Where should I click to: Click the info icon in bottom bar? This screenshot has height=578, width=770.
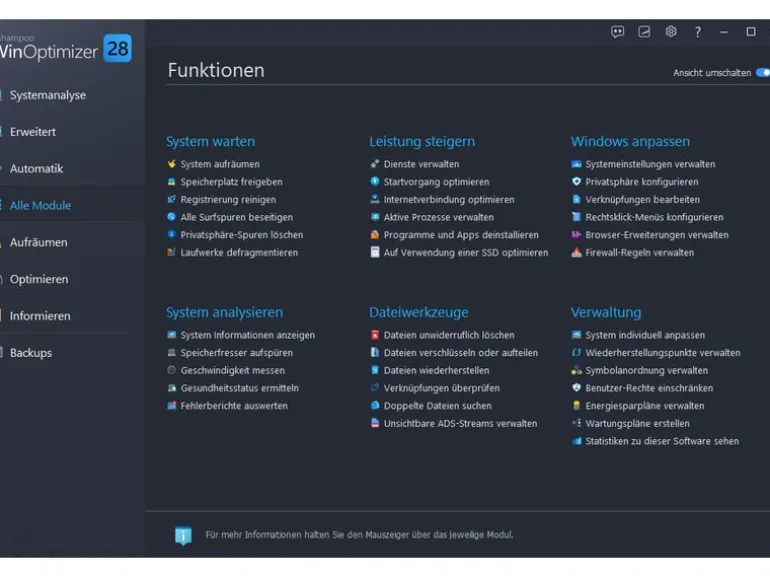[x=183, y=535]
